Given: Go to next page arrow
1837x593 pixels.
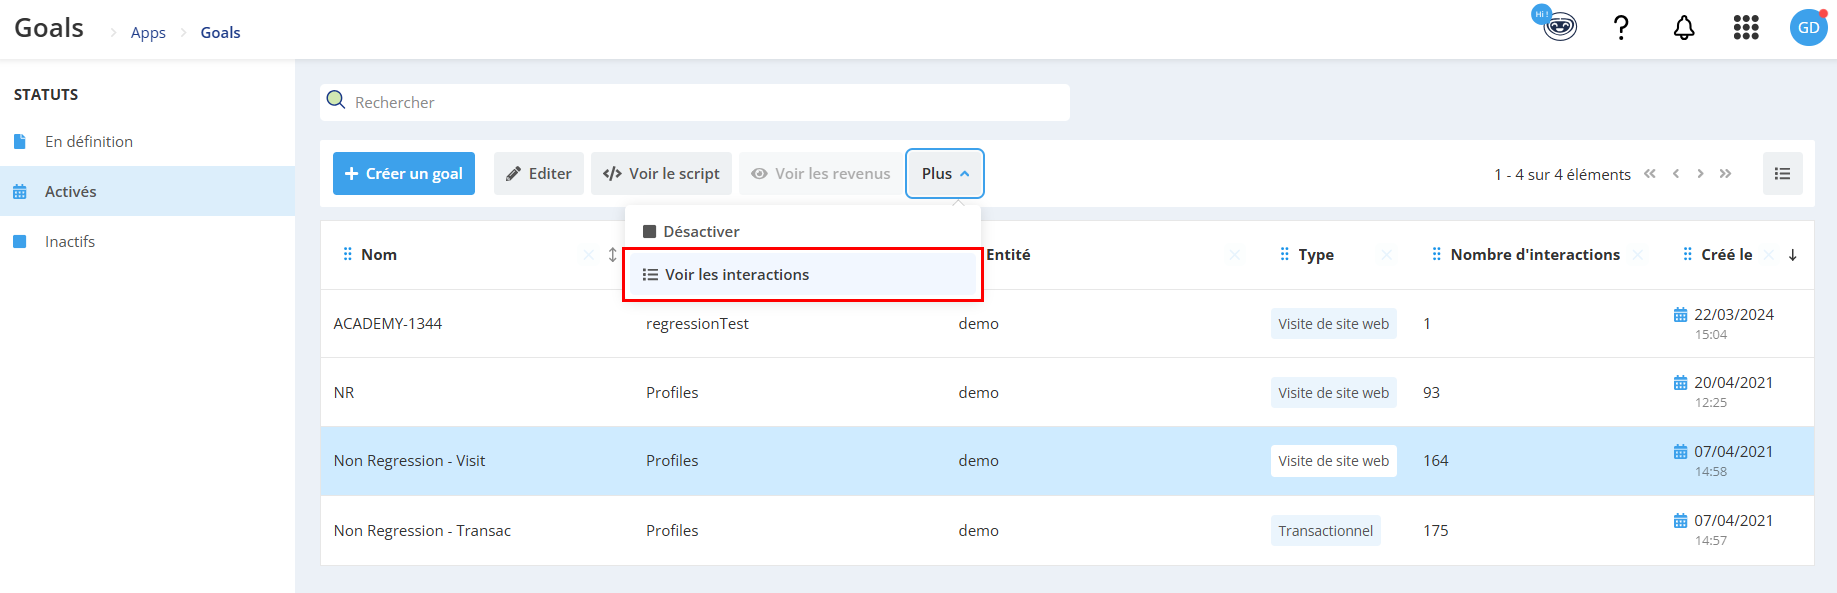Looking at the screenshot, I should click(1700, 173).
